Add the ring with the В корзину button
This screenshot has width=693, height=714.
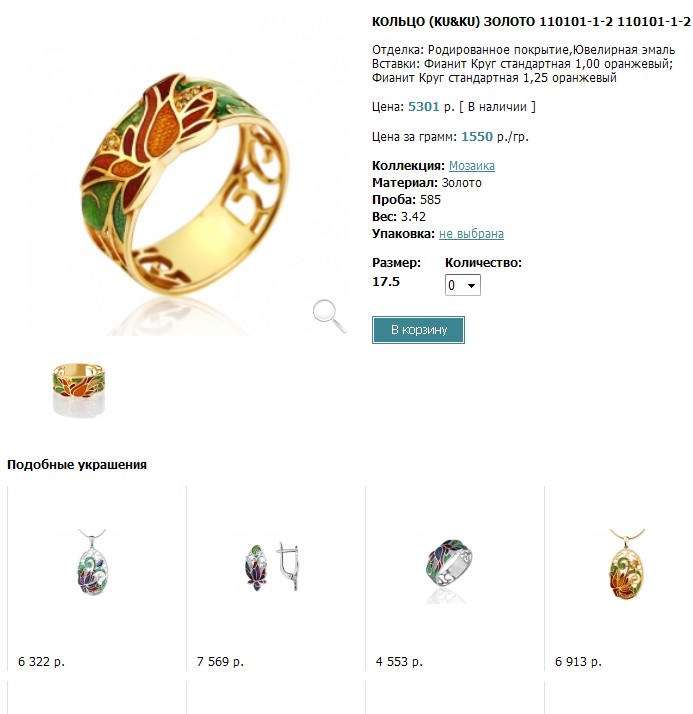pos(418,330)
